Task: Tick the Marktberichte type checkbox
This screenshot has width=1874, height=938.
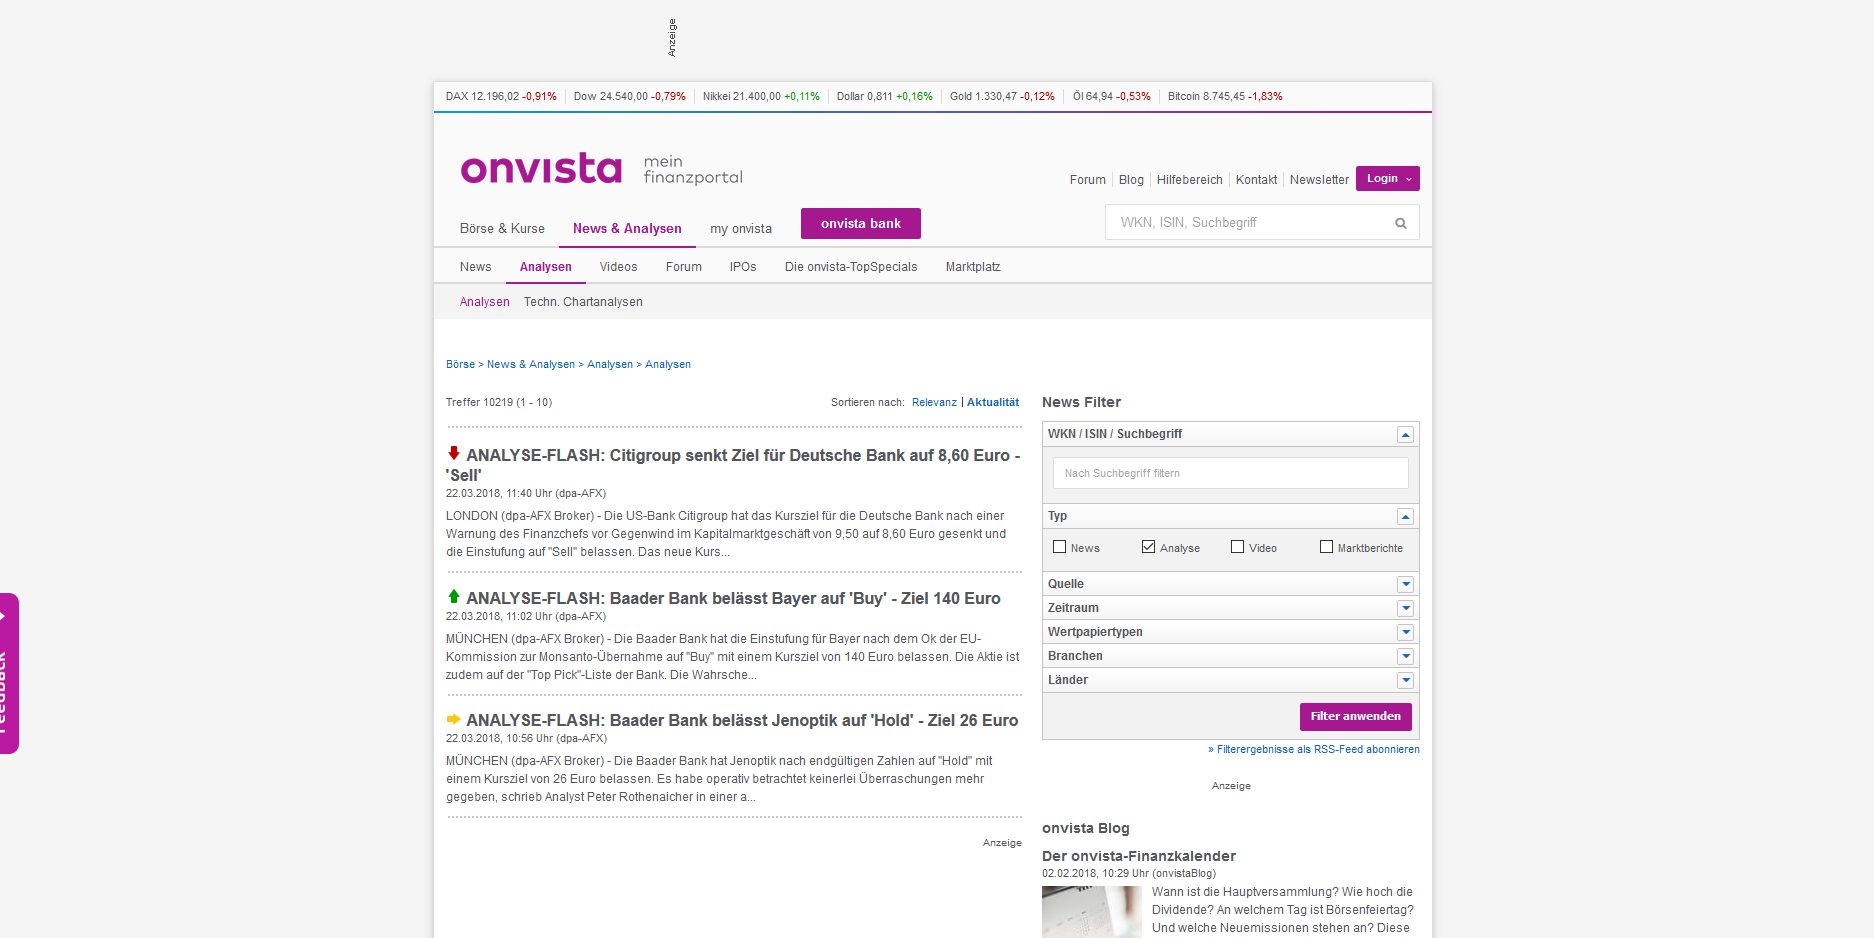Action: pos(1327,547)
